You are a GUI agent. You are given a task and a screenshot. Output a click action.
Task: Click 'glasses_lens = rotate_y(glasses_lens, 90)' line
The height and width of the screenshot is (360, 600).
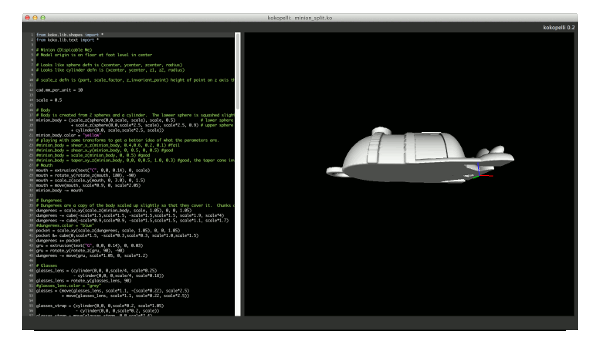pyautogui.click(x=84, y=281)
